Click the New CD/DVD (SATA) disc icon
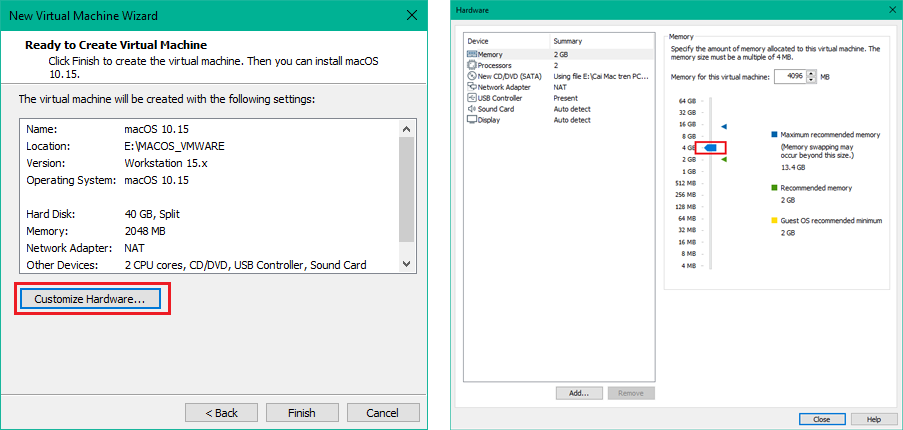 (472, 76)
